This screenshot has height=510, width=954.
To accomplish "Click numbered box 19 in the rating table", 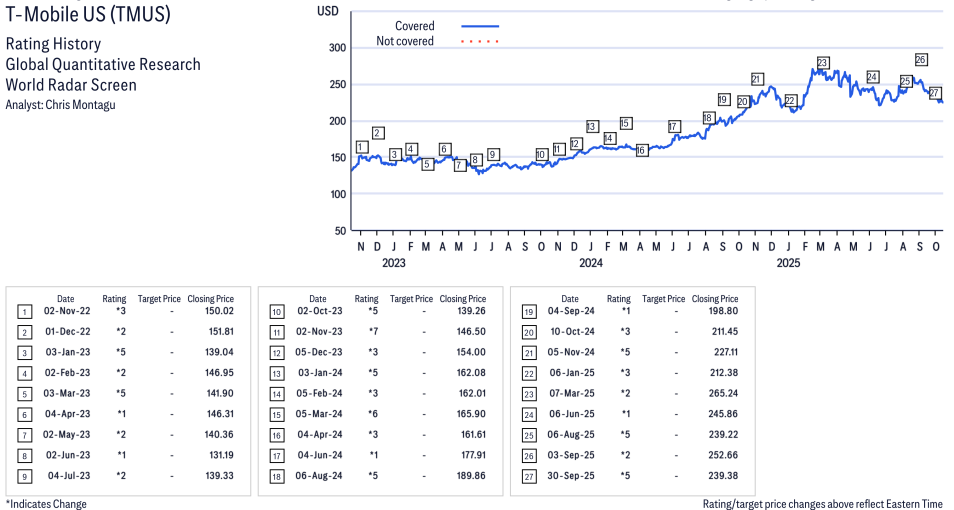I will point(527,313).
